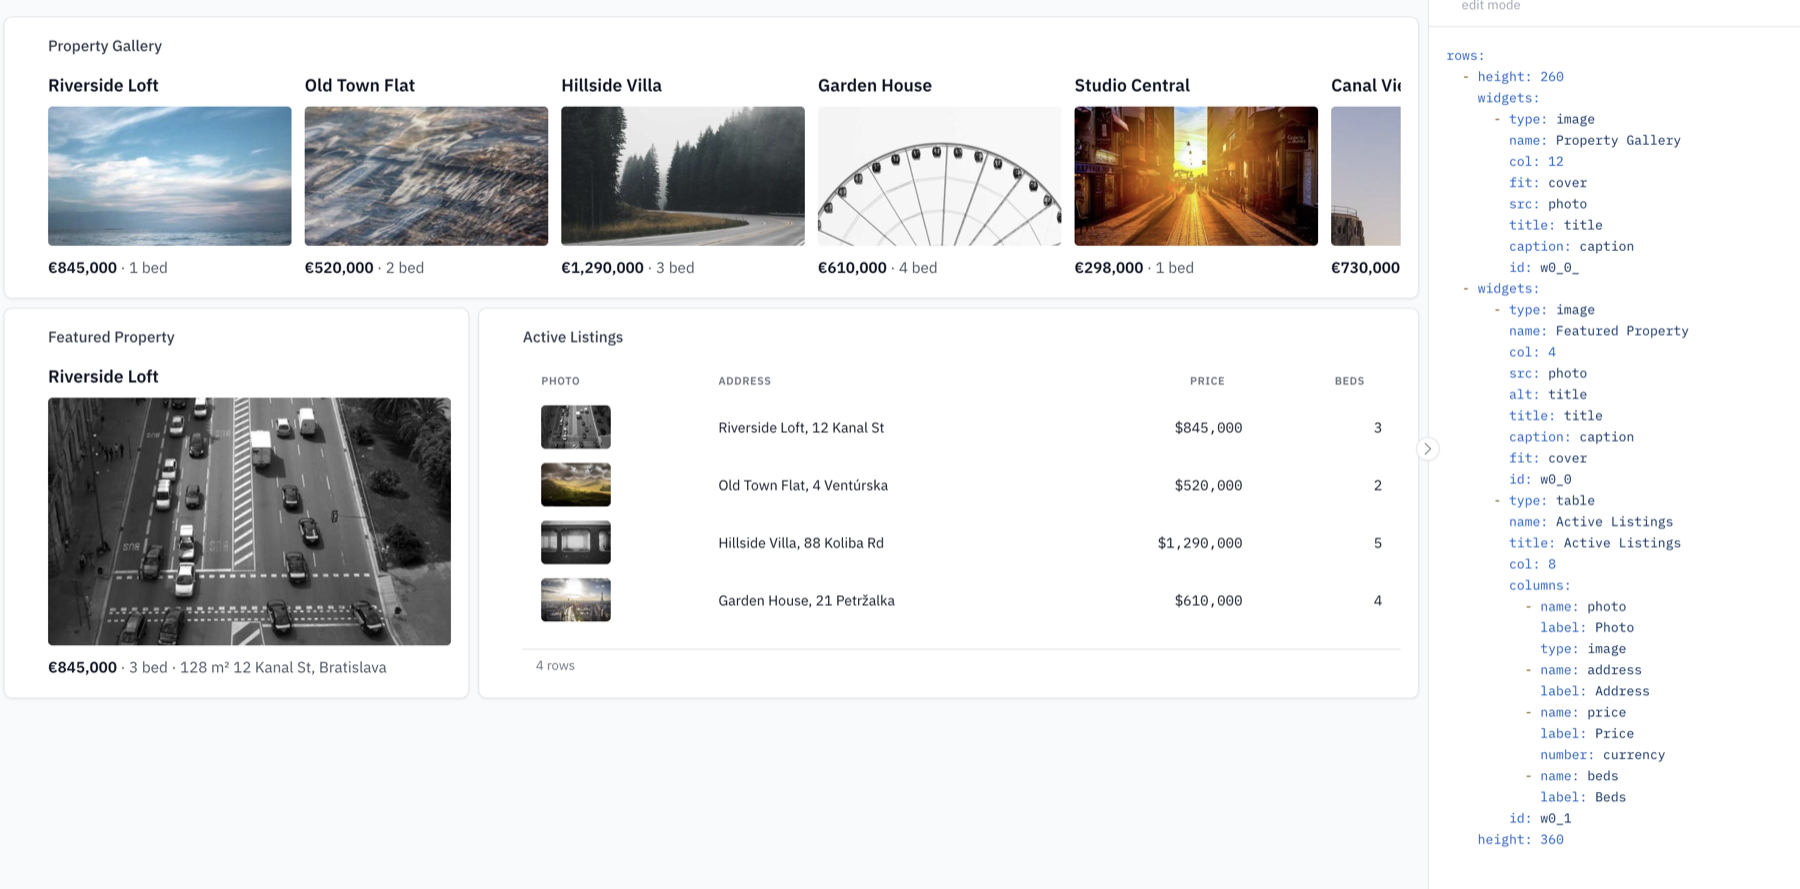
Task: Click the "$520,000" price cell
Action: (x=1208, y=486)
